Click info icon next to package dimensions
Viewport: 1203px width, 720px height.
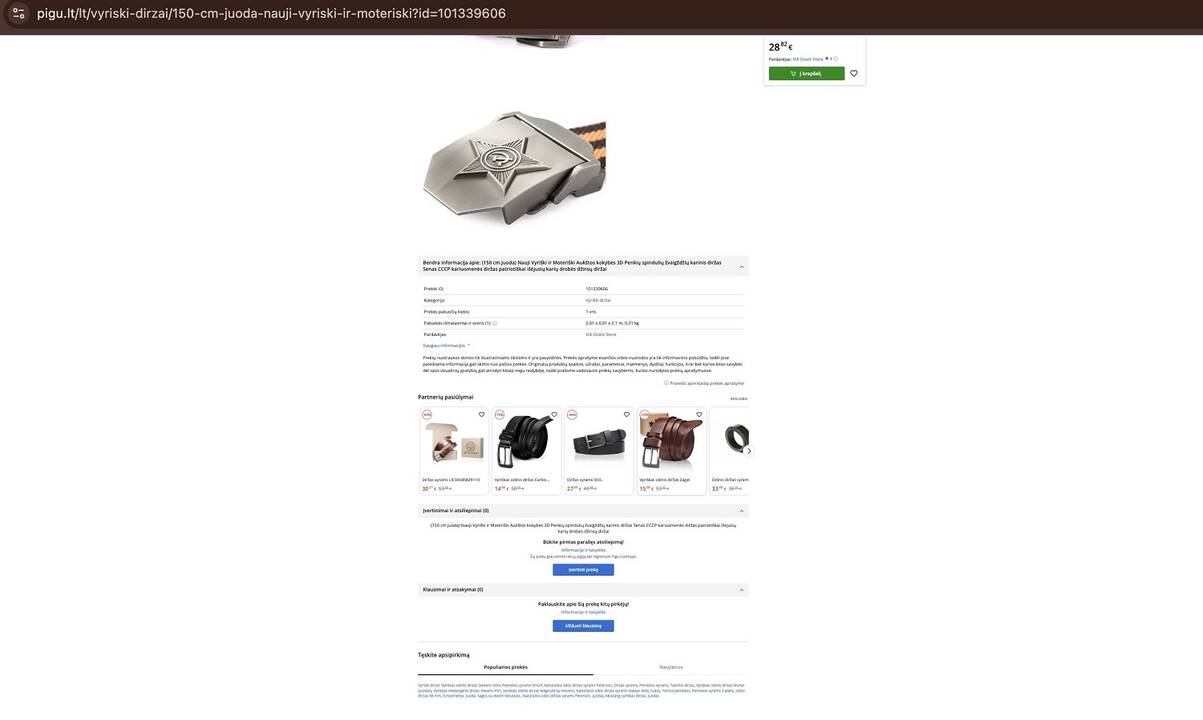click(495, 323)
